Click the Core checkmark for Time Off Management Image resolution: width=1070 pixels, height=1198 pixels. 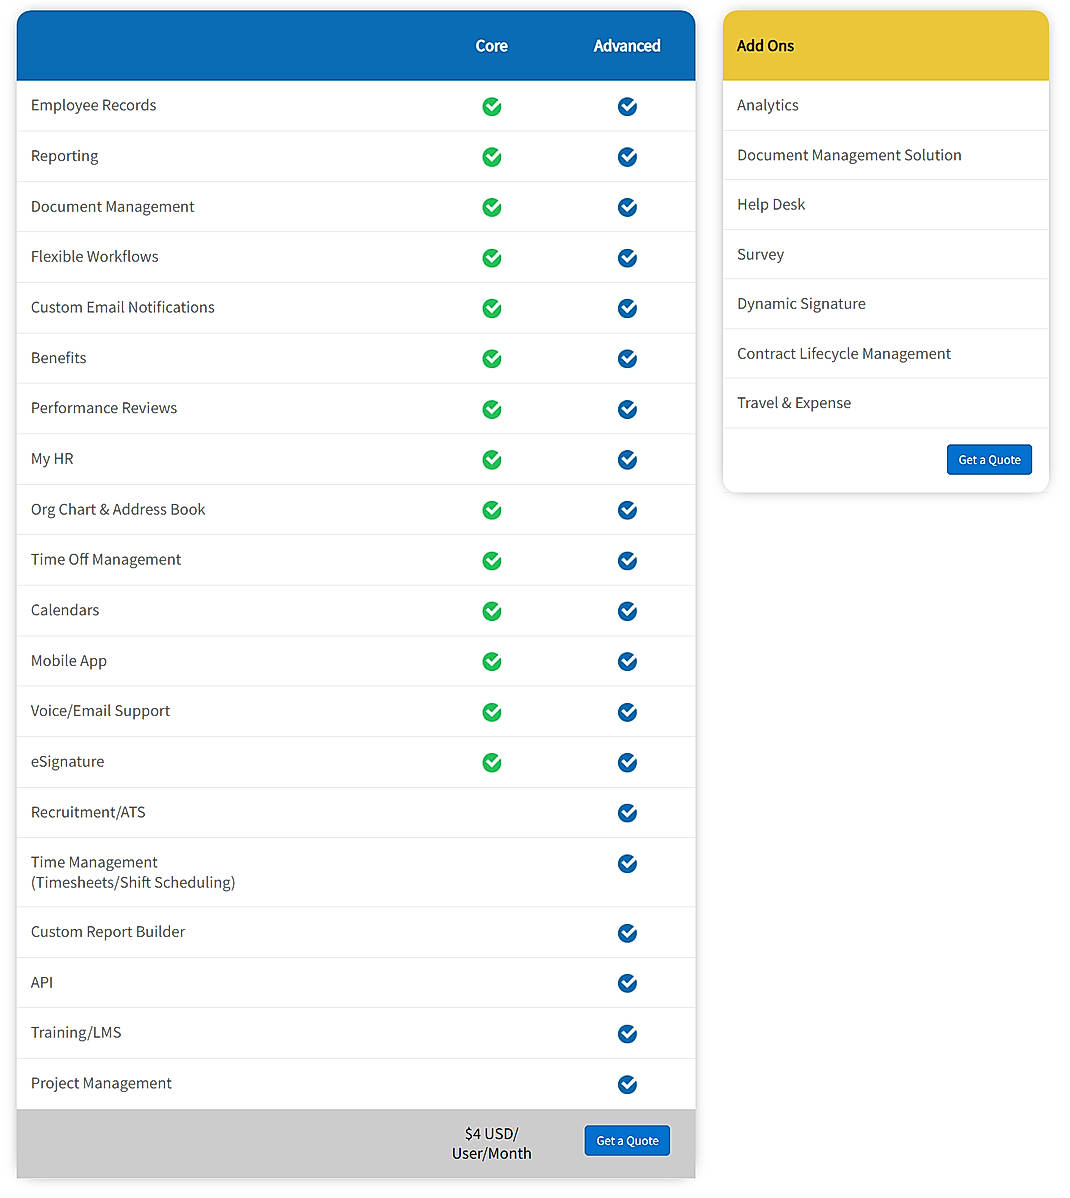(x=491, y=560)
